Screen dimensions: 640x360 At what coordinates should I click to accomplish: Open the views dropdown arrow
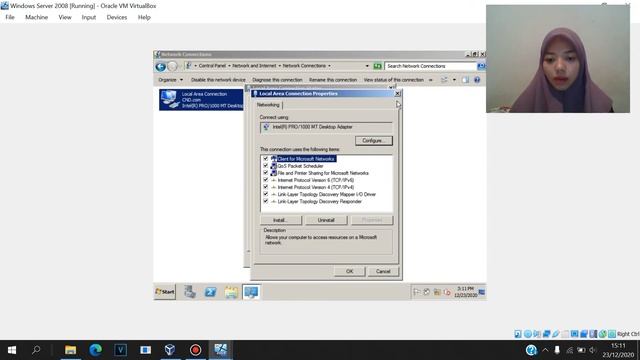tap(454, 80)
